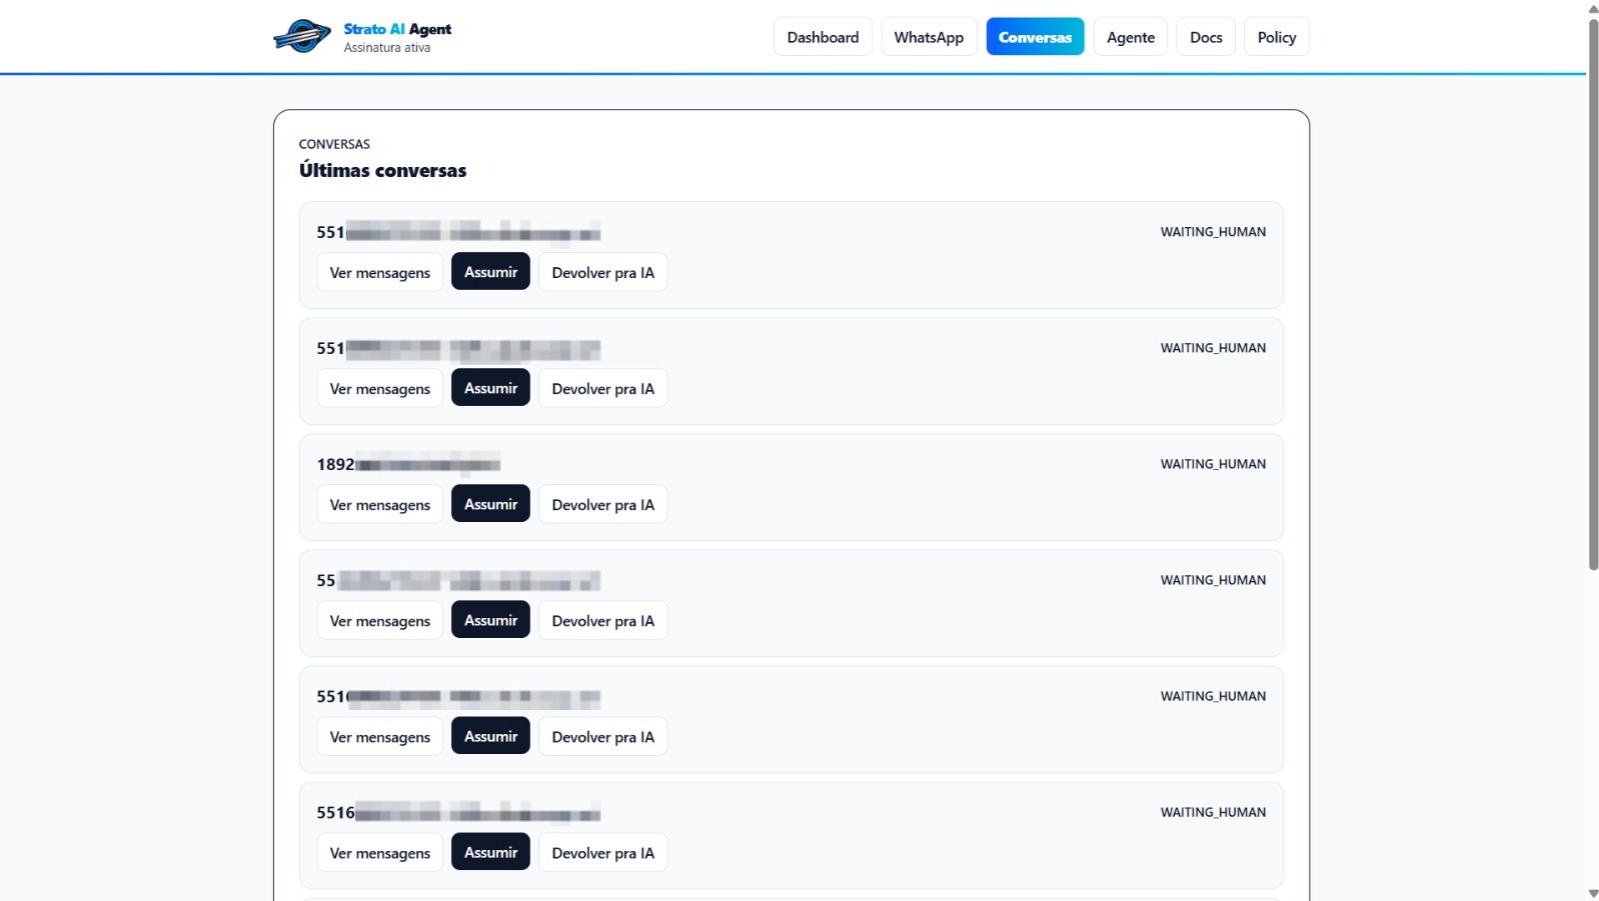
Task: Click Devolver pra IA in the fifth conversation
Action: pos(602,736)
